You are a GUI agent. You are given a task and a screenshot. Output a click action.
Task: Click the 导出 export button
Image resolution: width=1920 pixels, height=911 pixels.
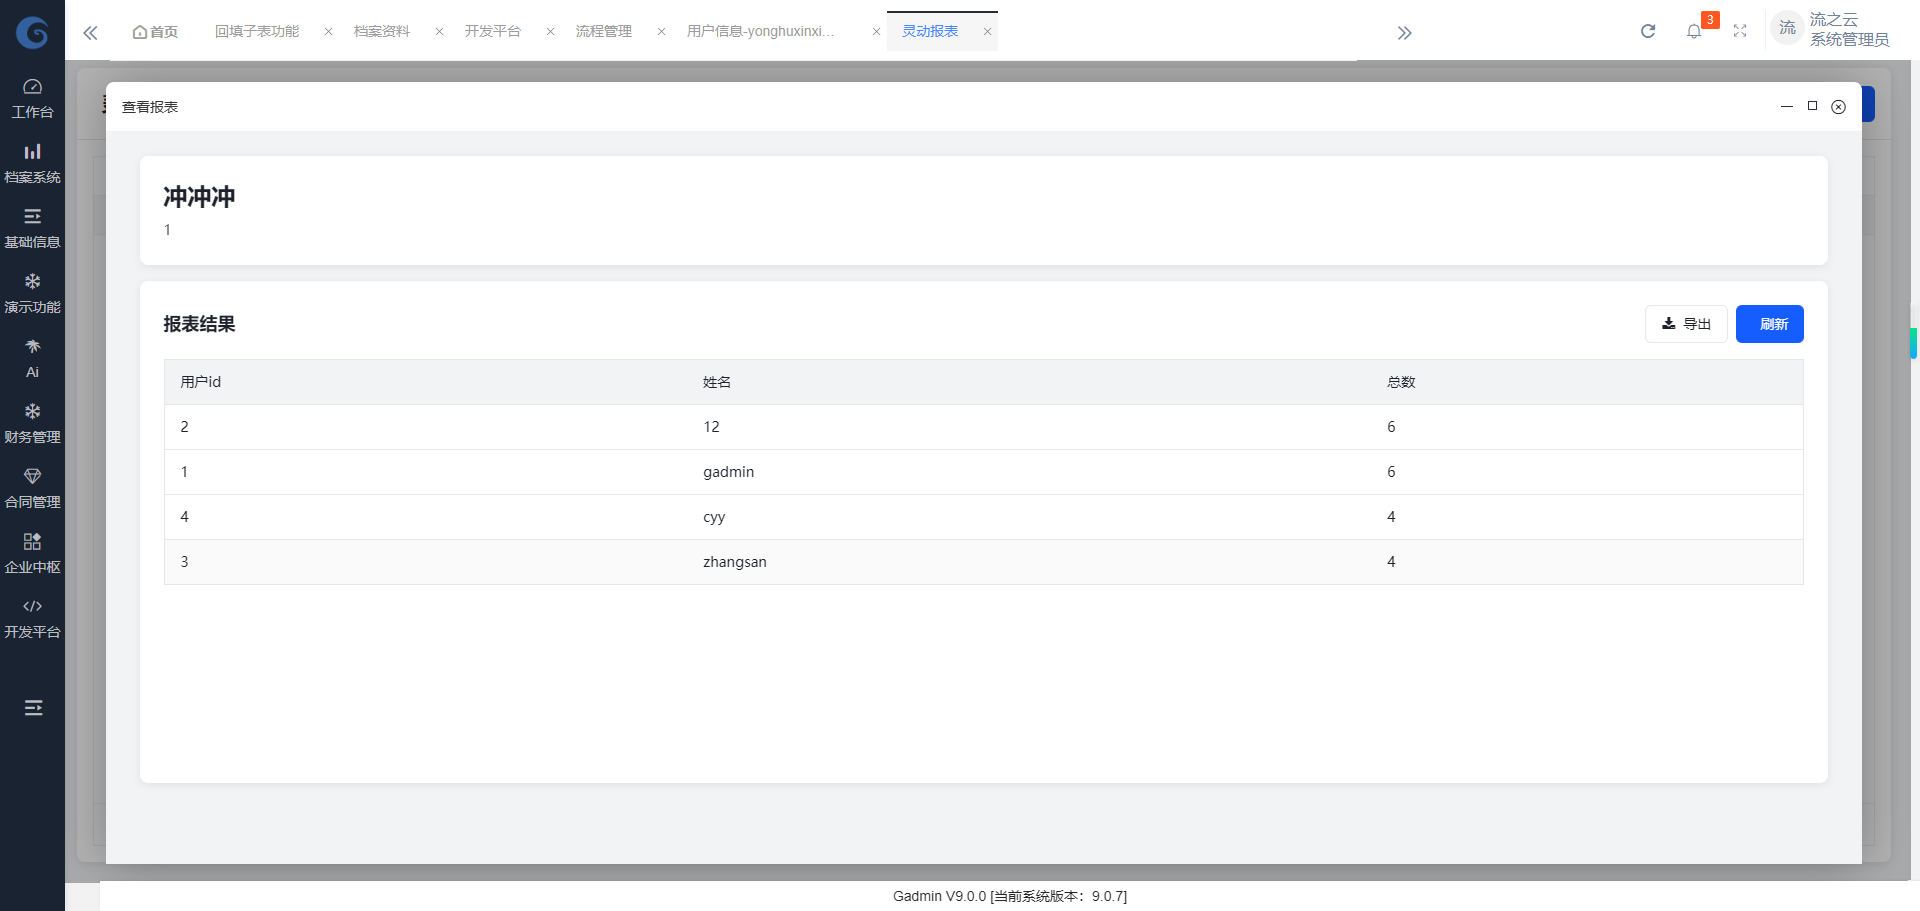(1686, 324)
